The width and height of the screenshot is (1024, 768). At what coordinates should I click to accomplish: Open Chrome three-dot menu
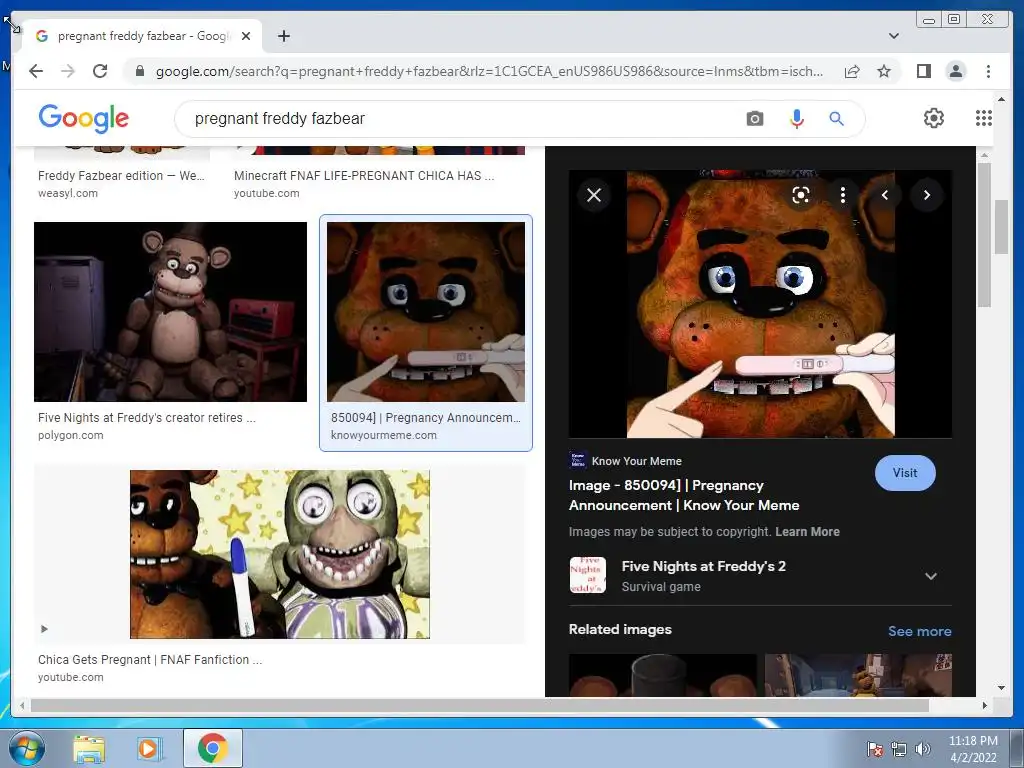pyautogui.click(x=988, y=71)
